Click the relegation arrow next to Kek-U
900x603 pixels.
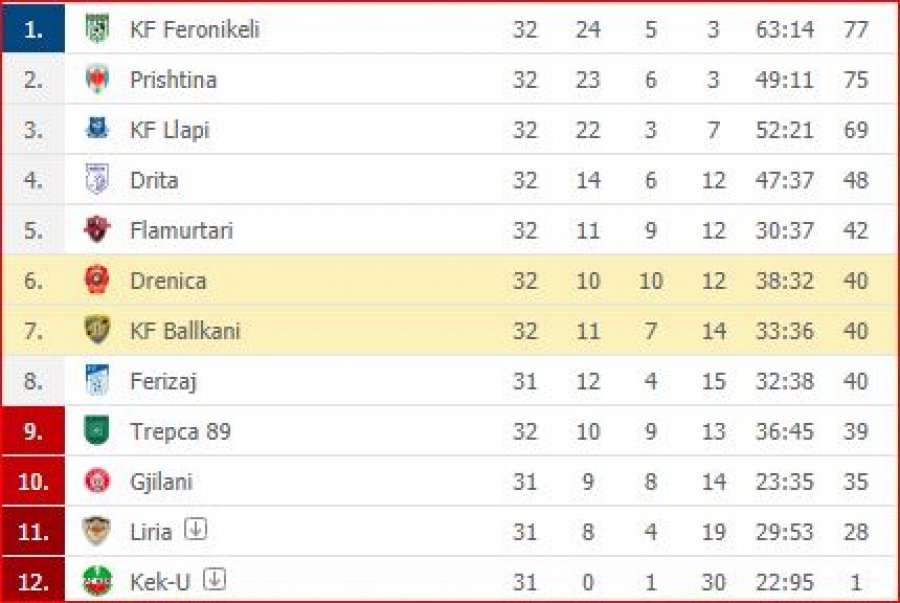click(215, 579)
